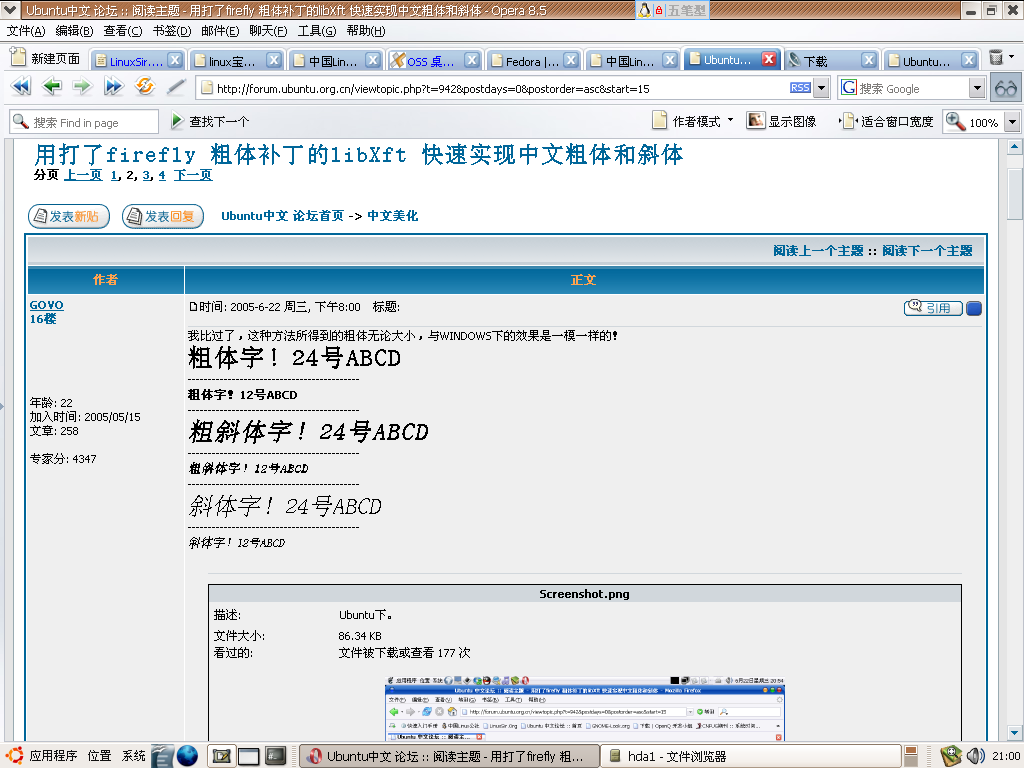
Task: Open the 编辑 menu
Action: tap(74, 31)
